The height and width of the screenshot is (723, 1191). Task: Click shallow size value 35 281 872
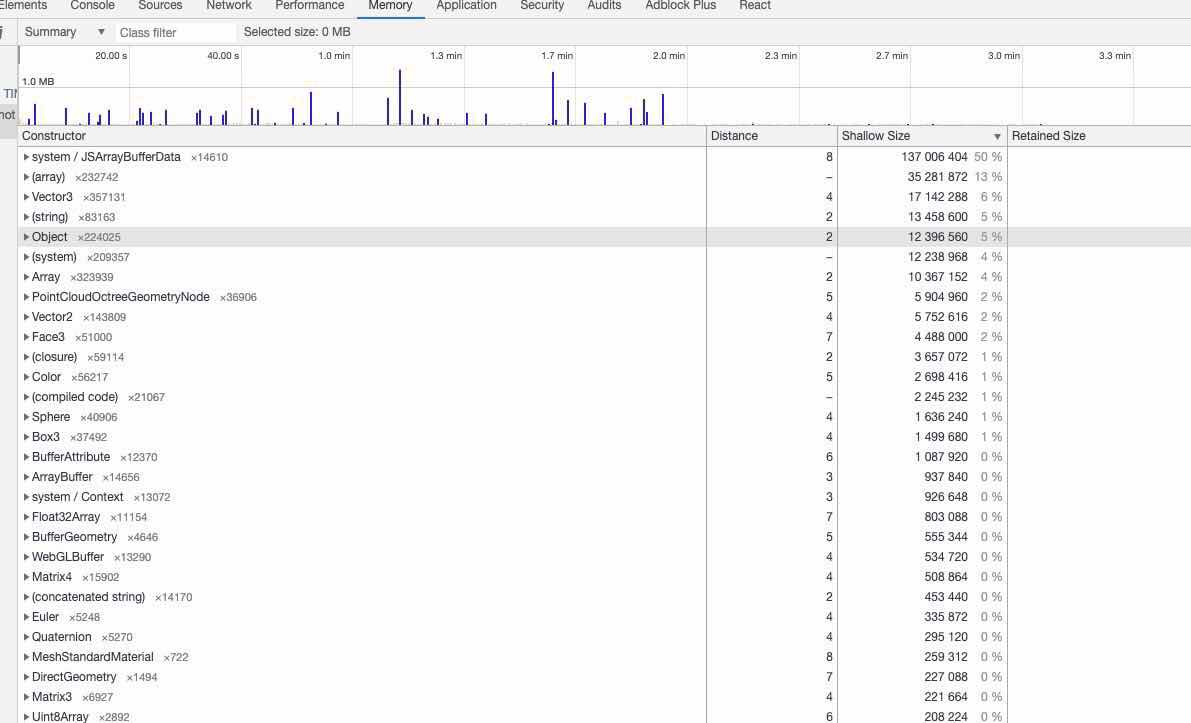937,177
